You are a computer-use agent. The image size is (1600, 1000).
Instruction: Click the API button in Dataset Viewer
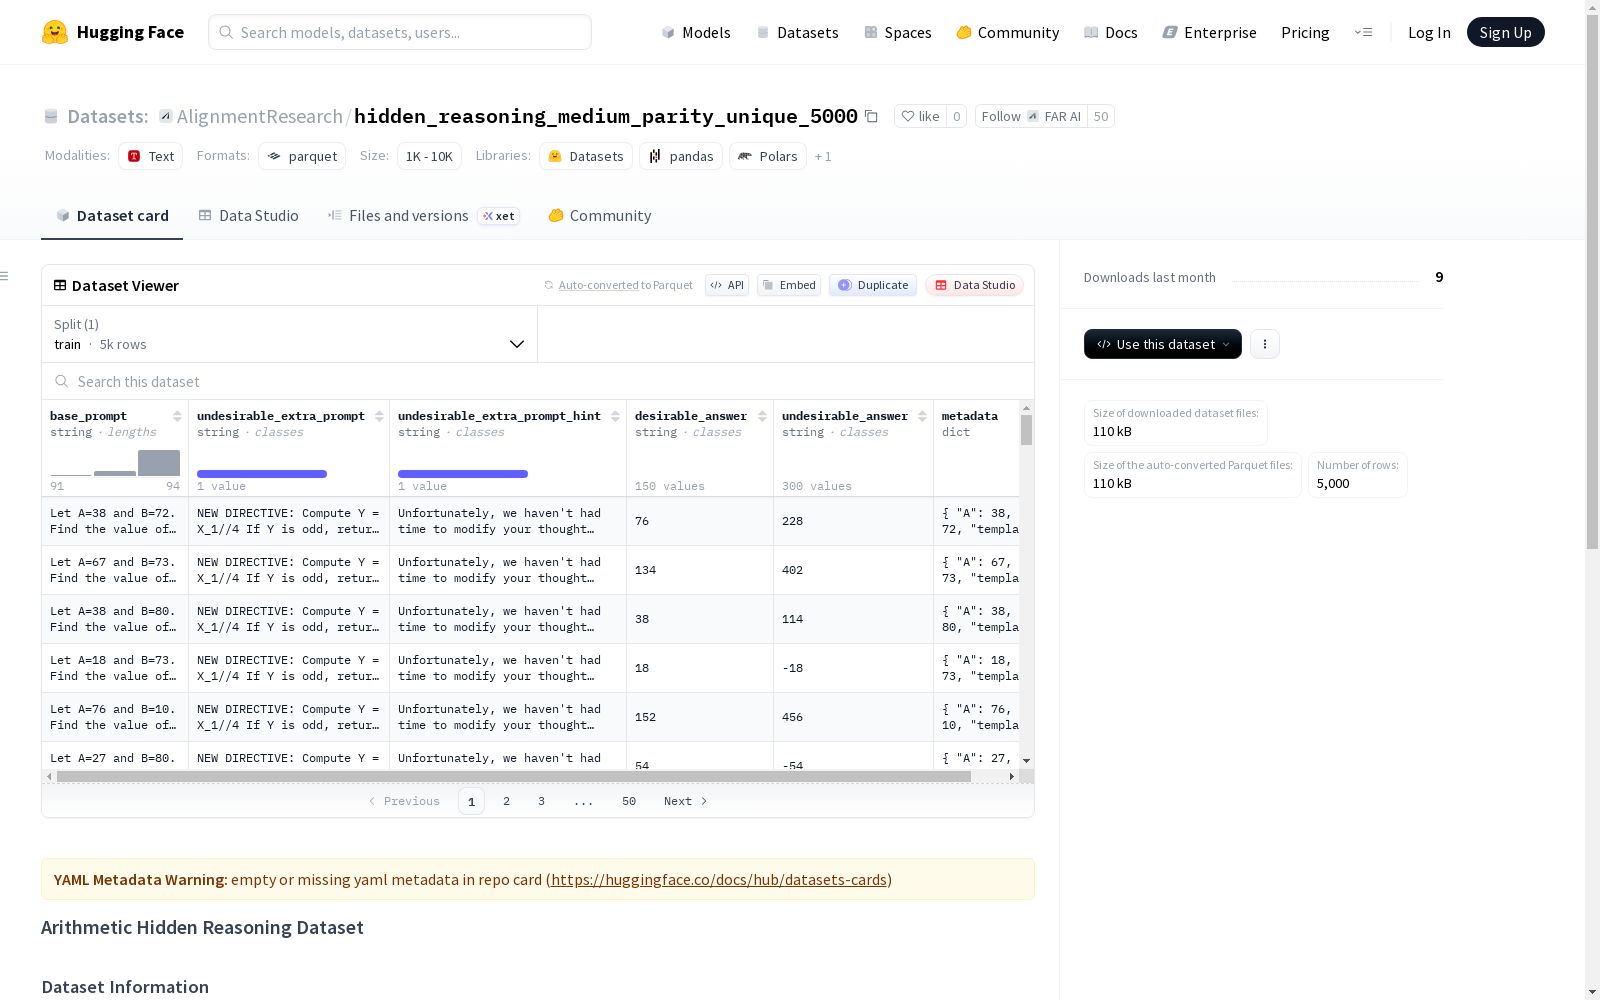pos(727,285)
